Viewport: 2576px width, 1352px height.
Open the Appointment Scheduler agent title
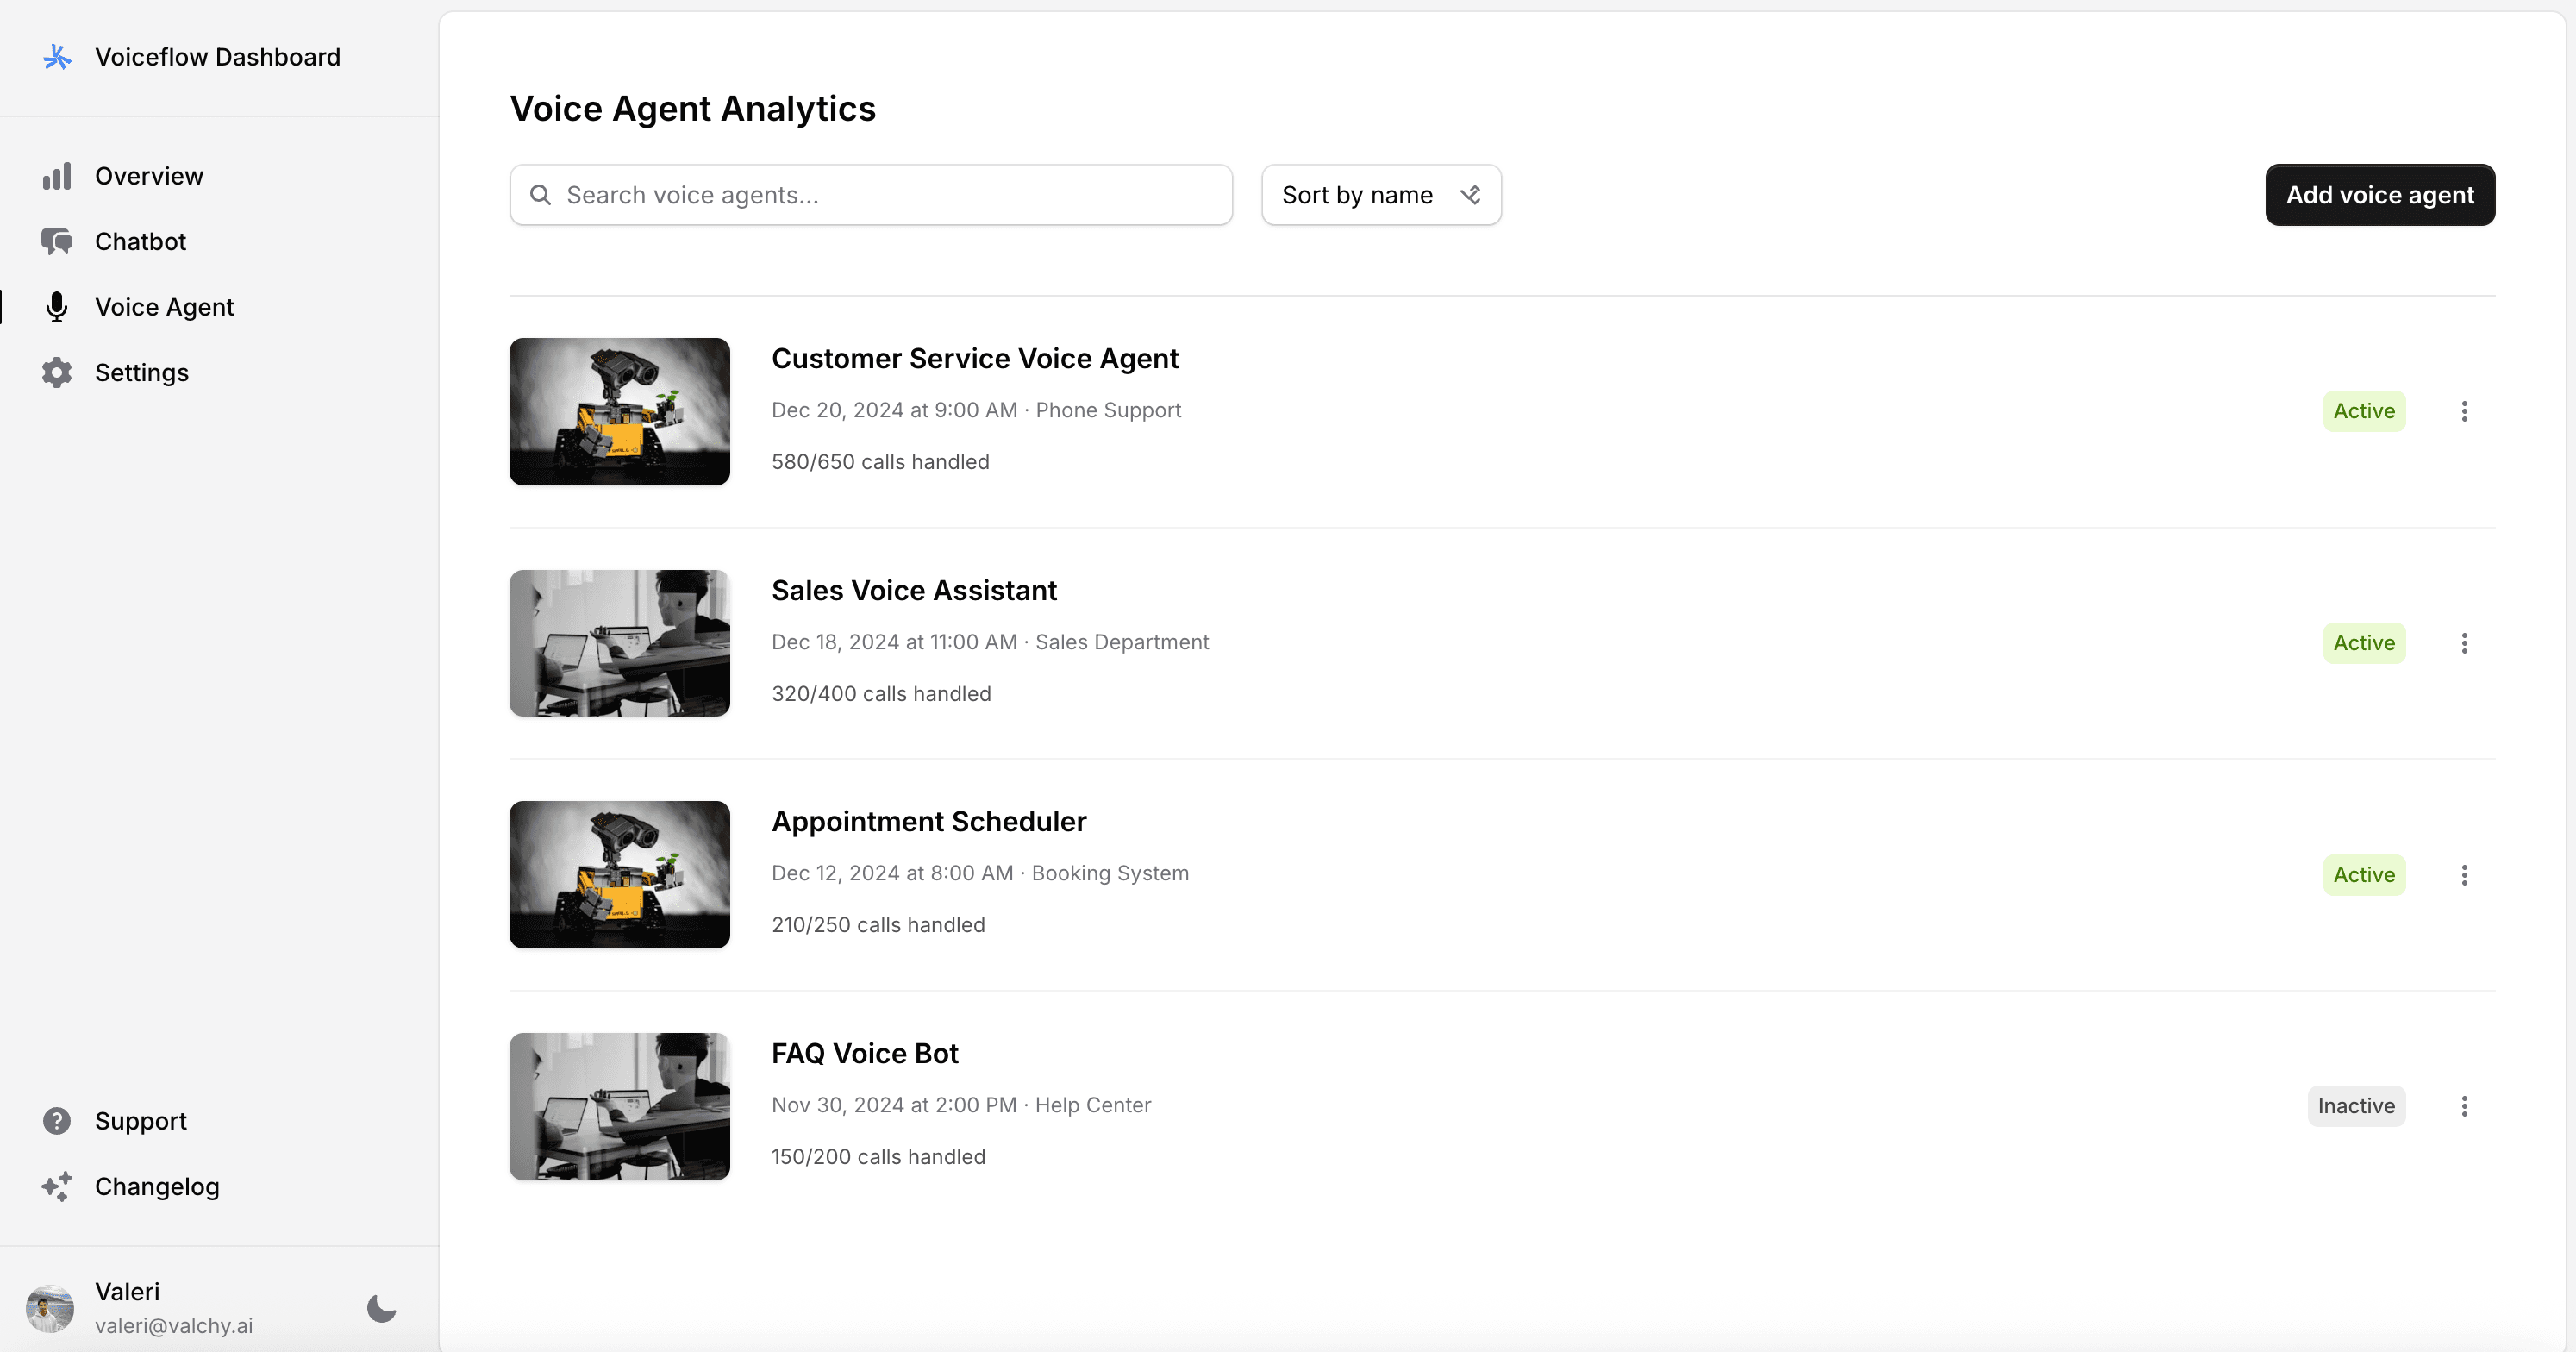[928, 822]
